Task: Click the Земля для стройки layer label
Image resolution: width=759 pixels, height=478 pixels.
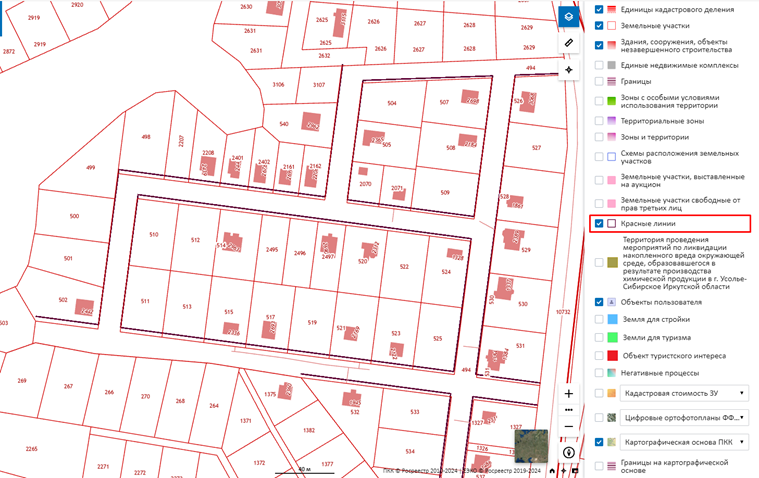Action: click(655, 320)
